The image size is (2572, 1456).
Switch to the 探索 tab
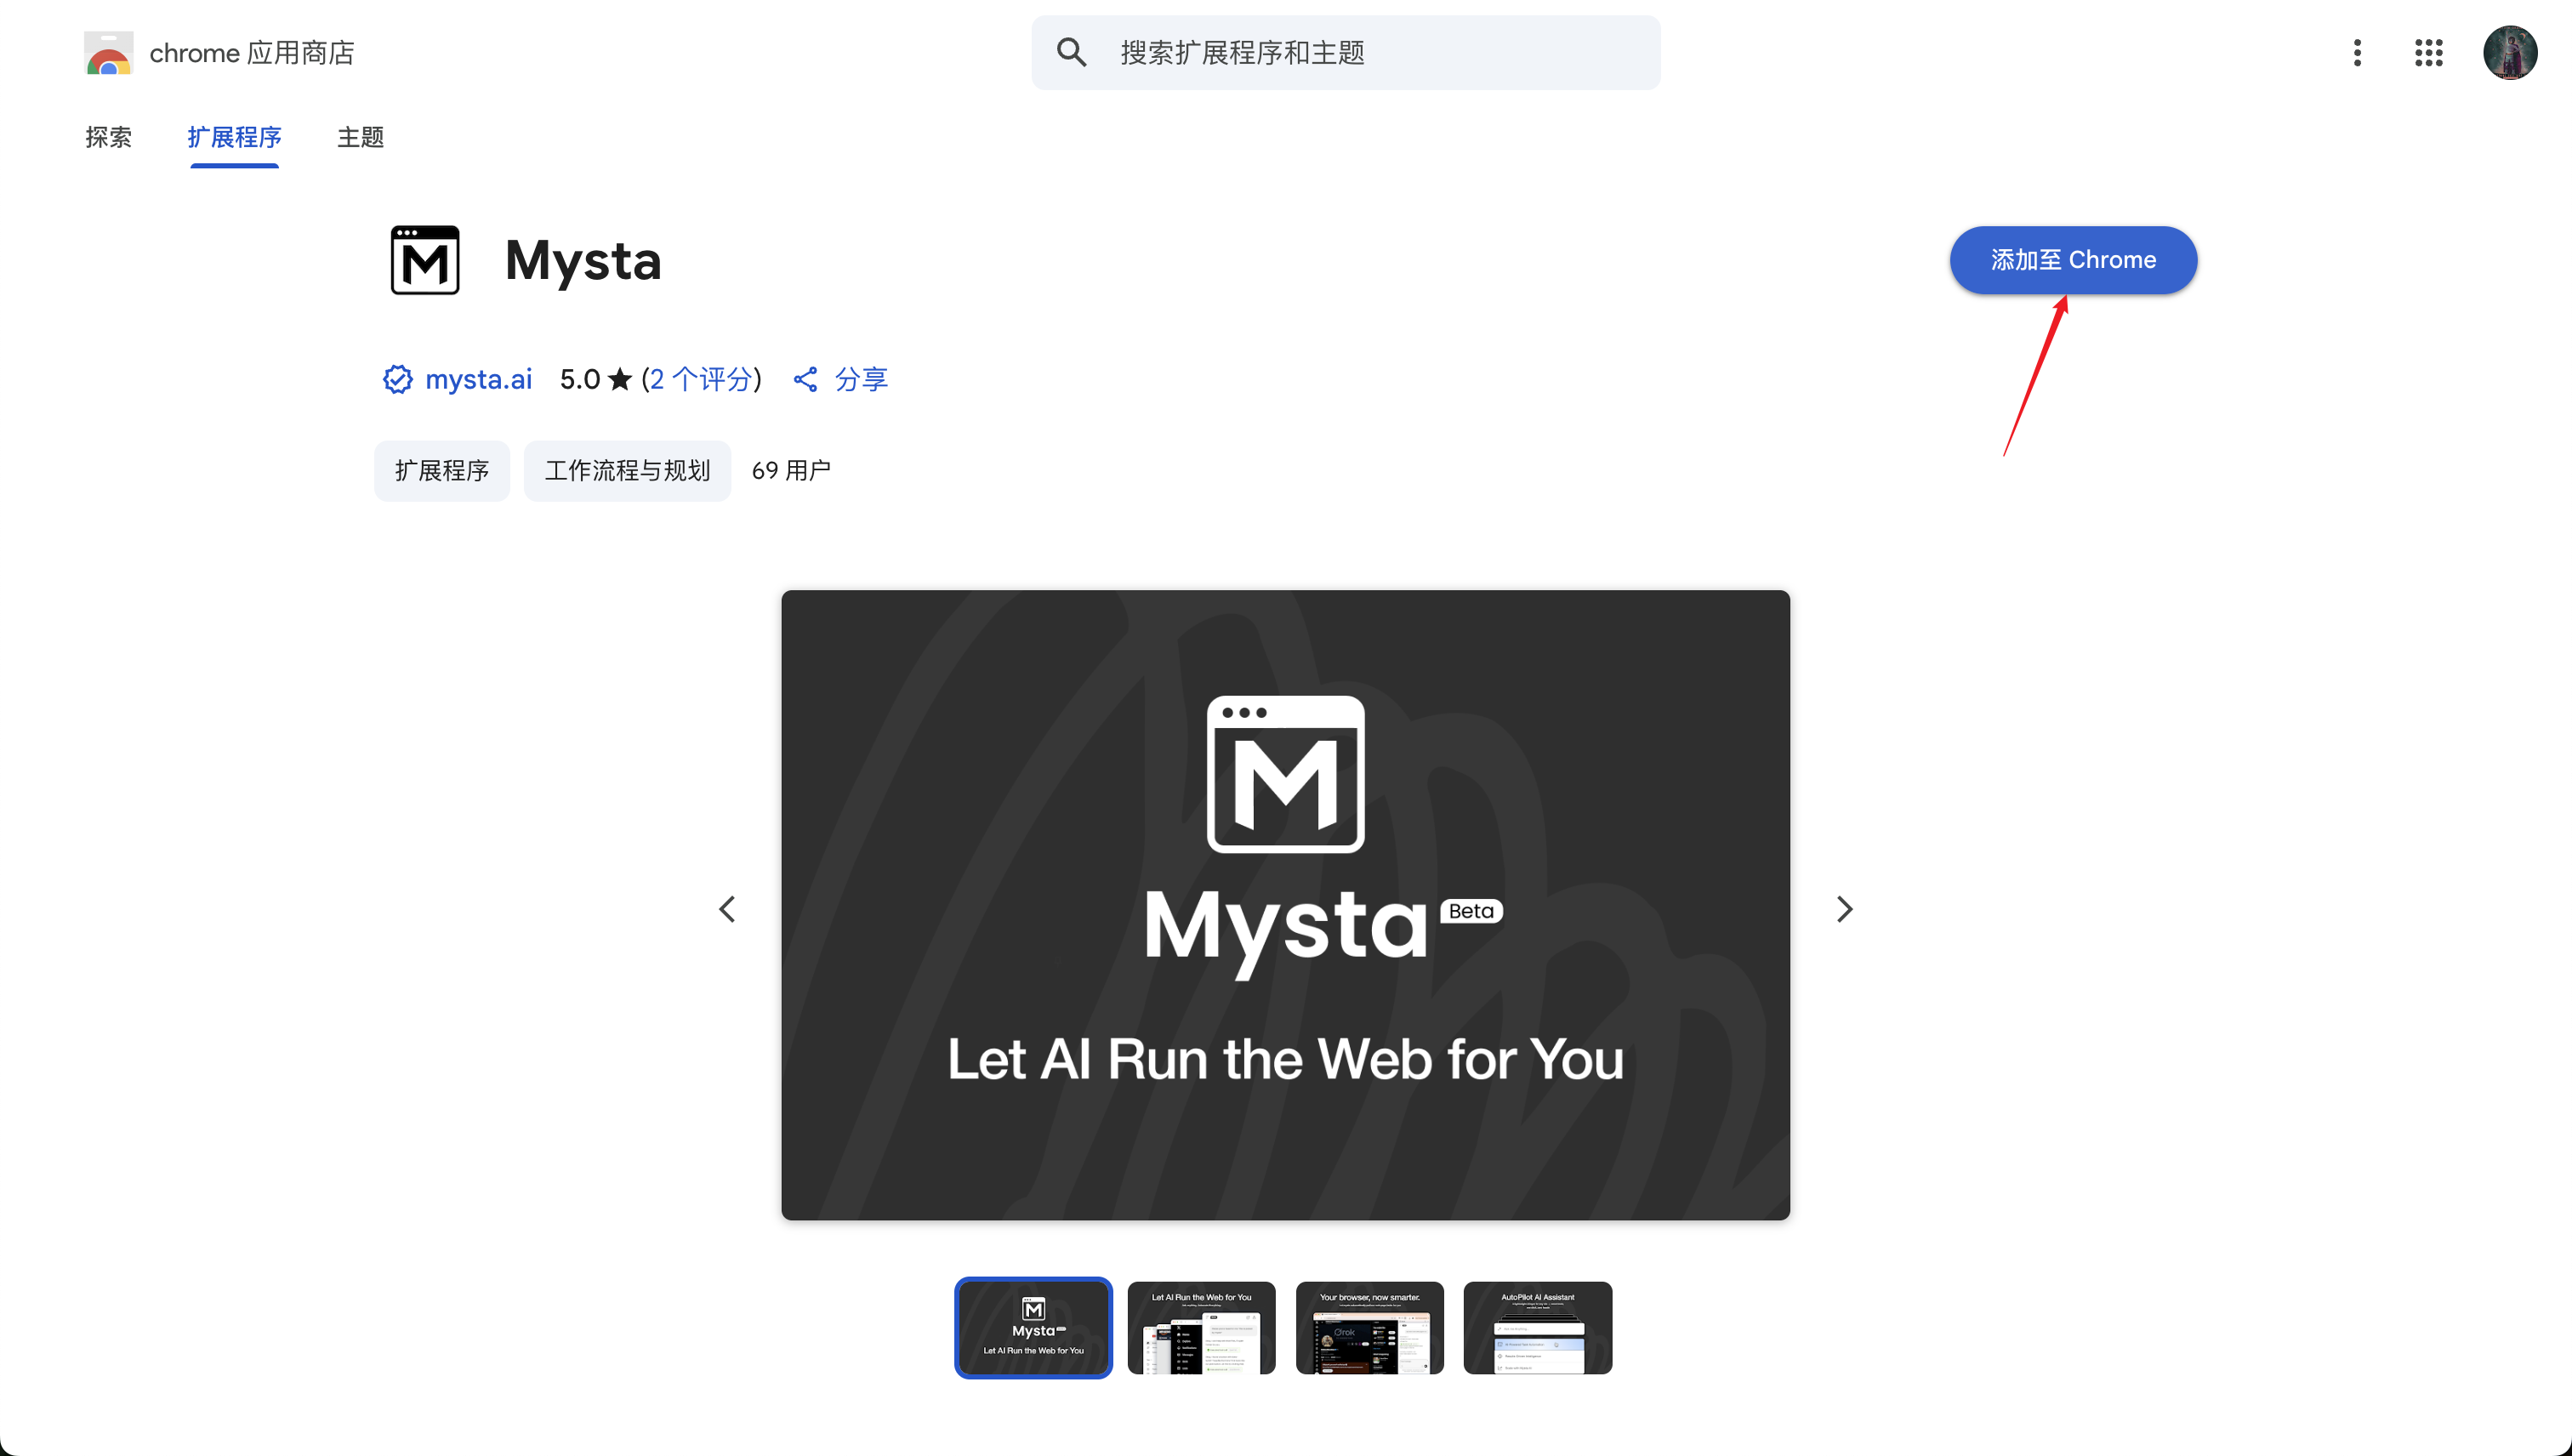click(x=108, y=137)
